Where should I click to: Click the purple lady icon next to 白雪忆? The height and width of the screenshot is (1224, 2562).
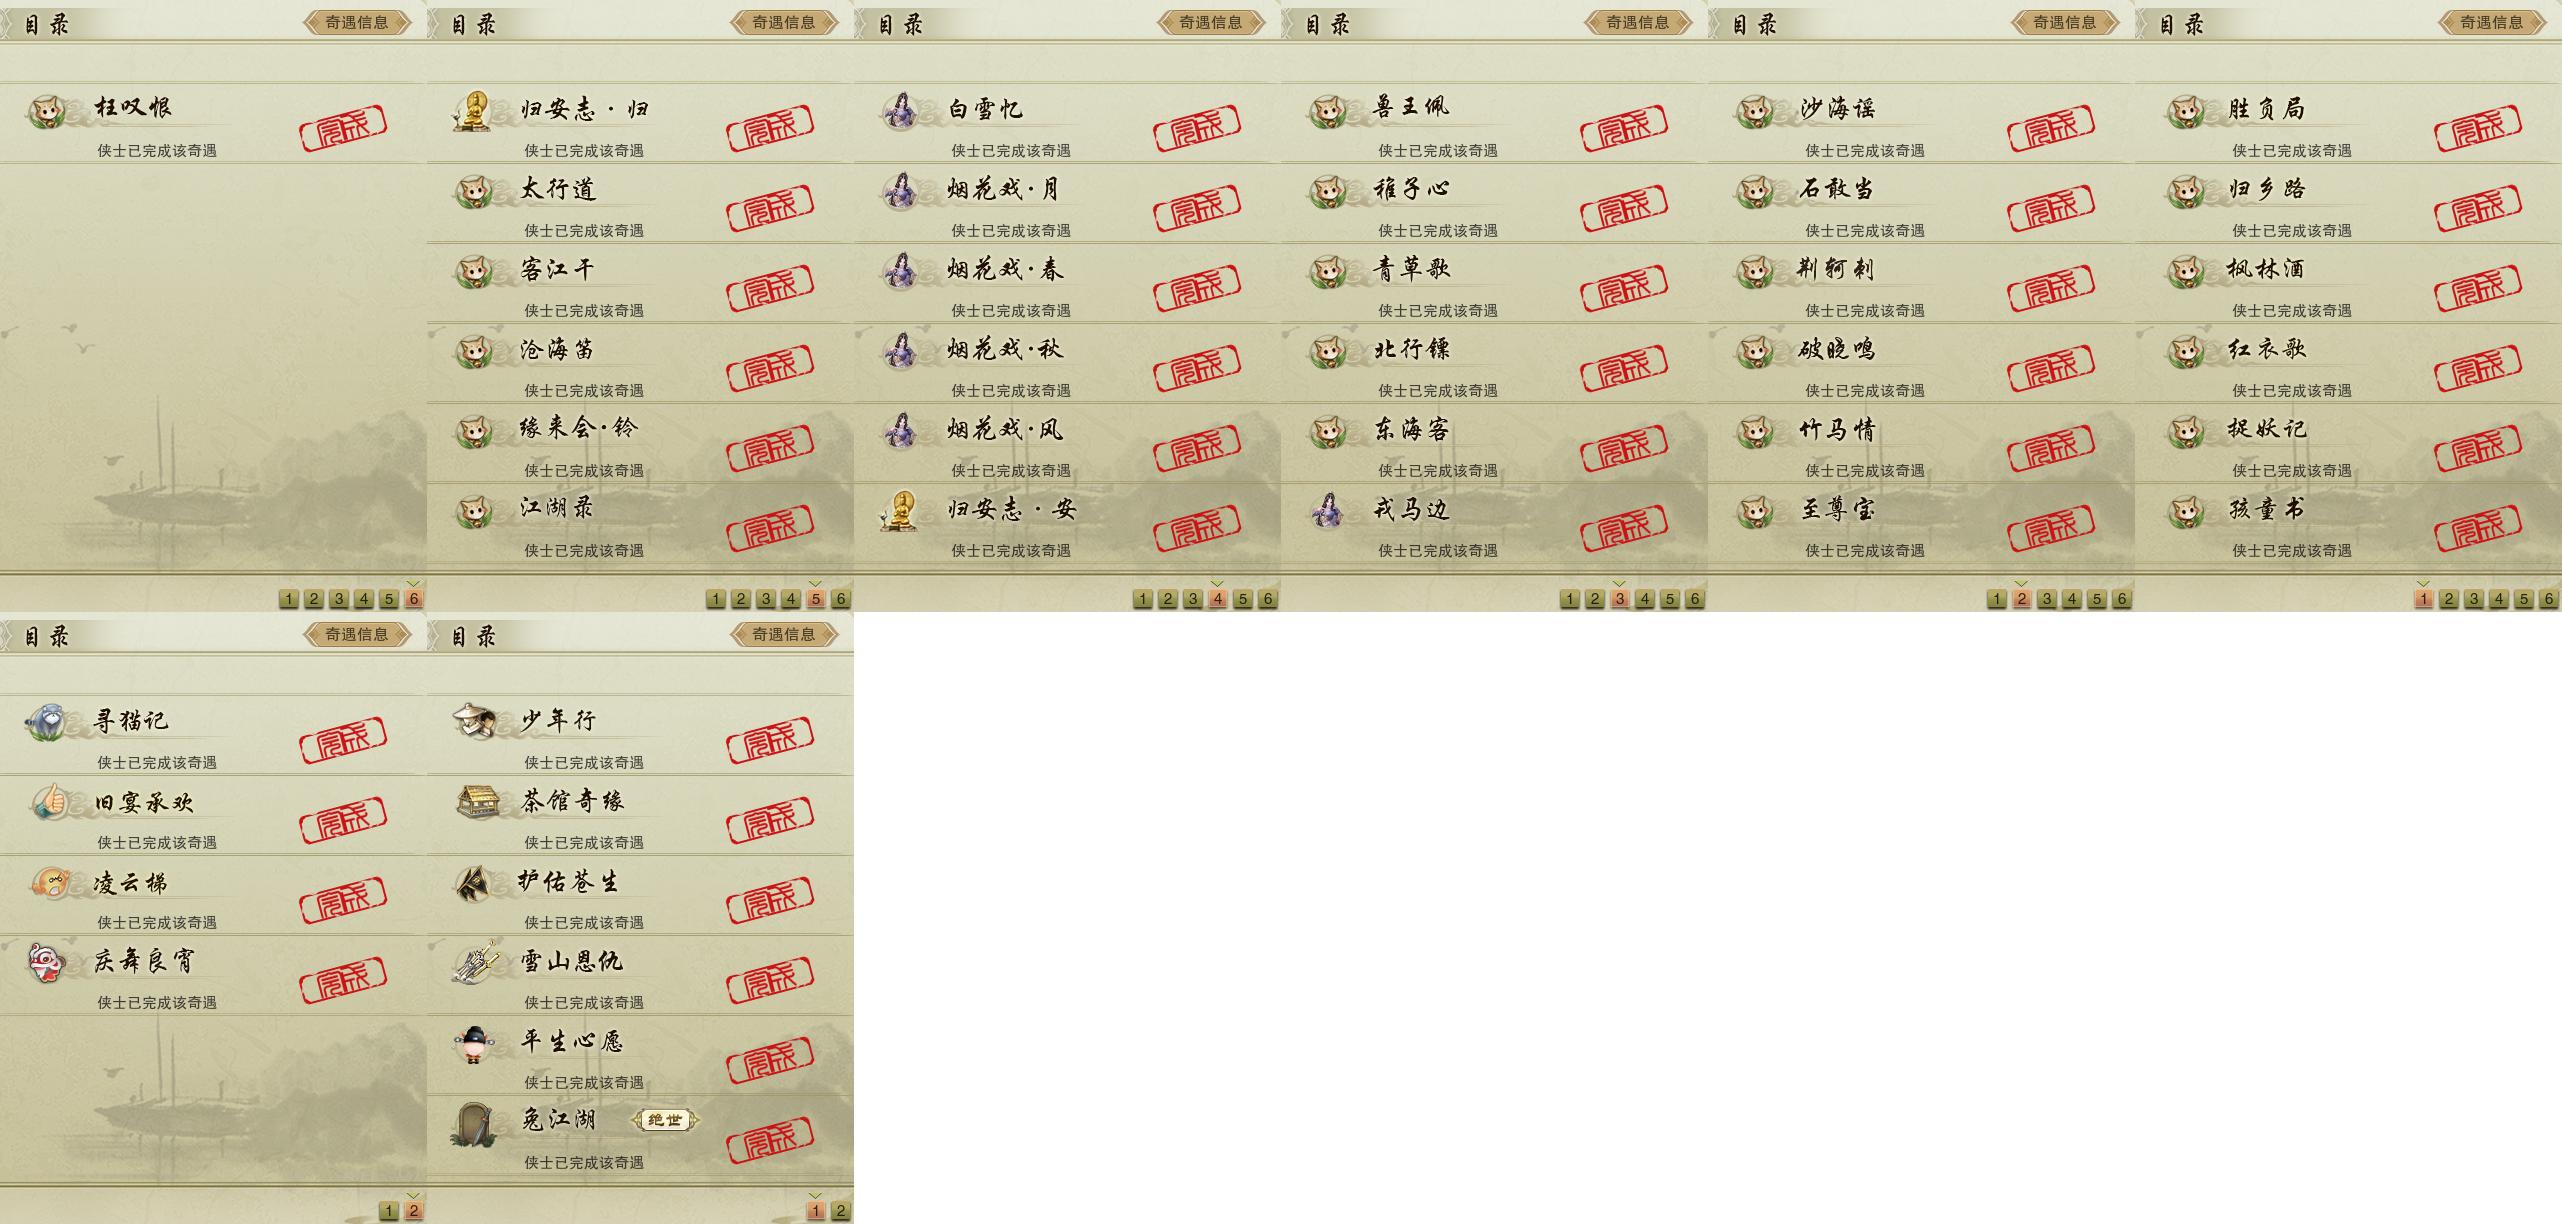tap(902, 111)
